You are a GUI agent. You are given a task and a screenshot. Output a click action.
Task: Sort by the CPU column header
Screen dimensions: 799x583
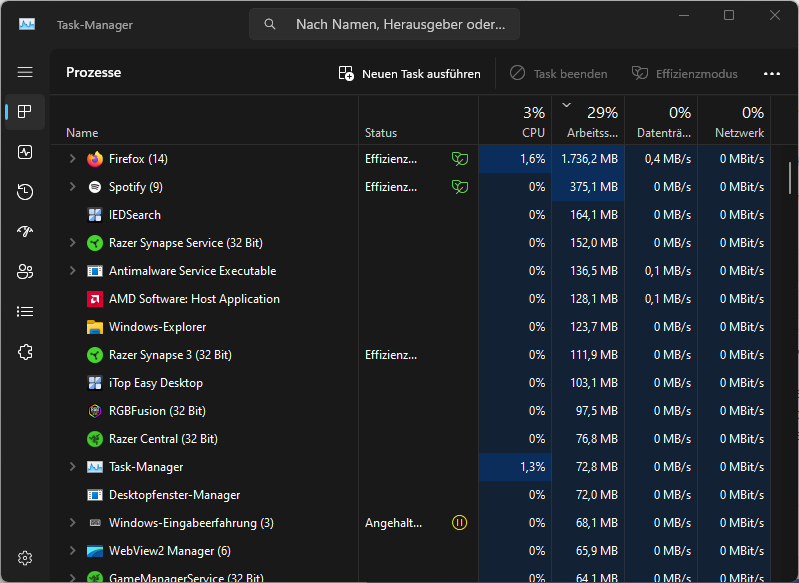tap(515, 120)
